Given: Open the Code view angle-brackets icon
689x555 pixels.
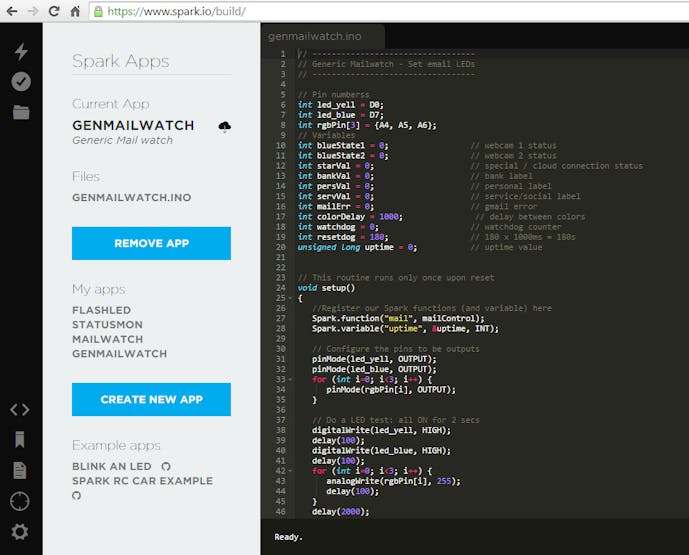Looking at the screenshot, I should [x=20, y=410].
